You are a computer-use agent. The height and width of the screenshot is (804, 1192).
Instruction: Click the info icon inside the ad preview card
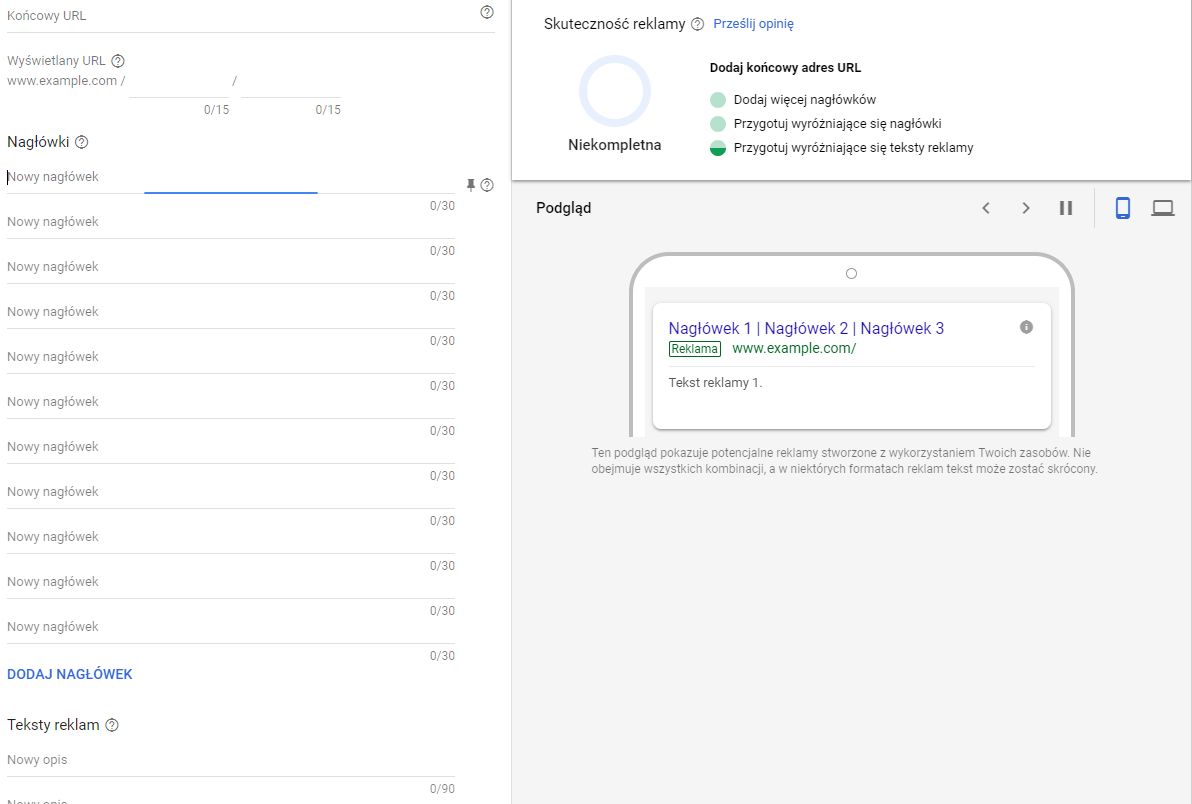point(1025,327)
